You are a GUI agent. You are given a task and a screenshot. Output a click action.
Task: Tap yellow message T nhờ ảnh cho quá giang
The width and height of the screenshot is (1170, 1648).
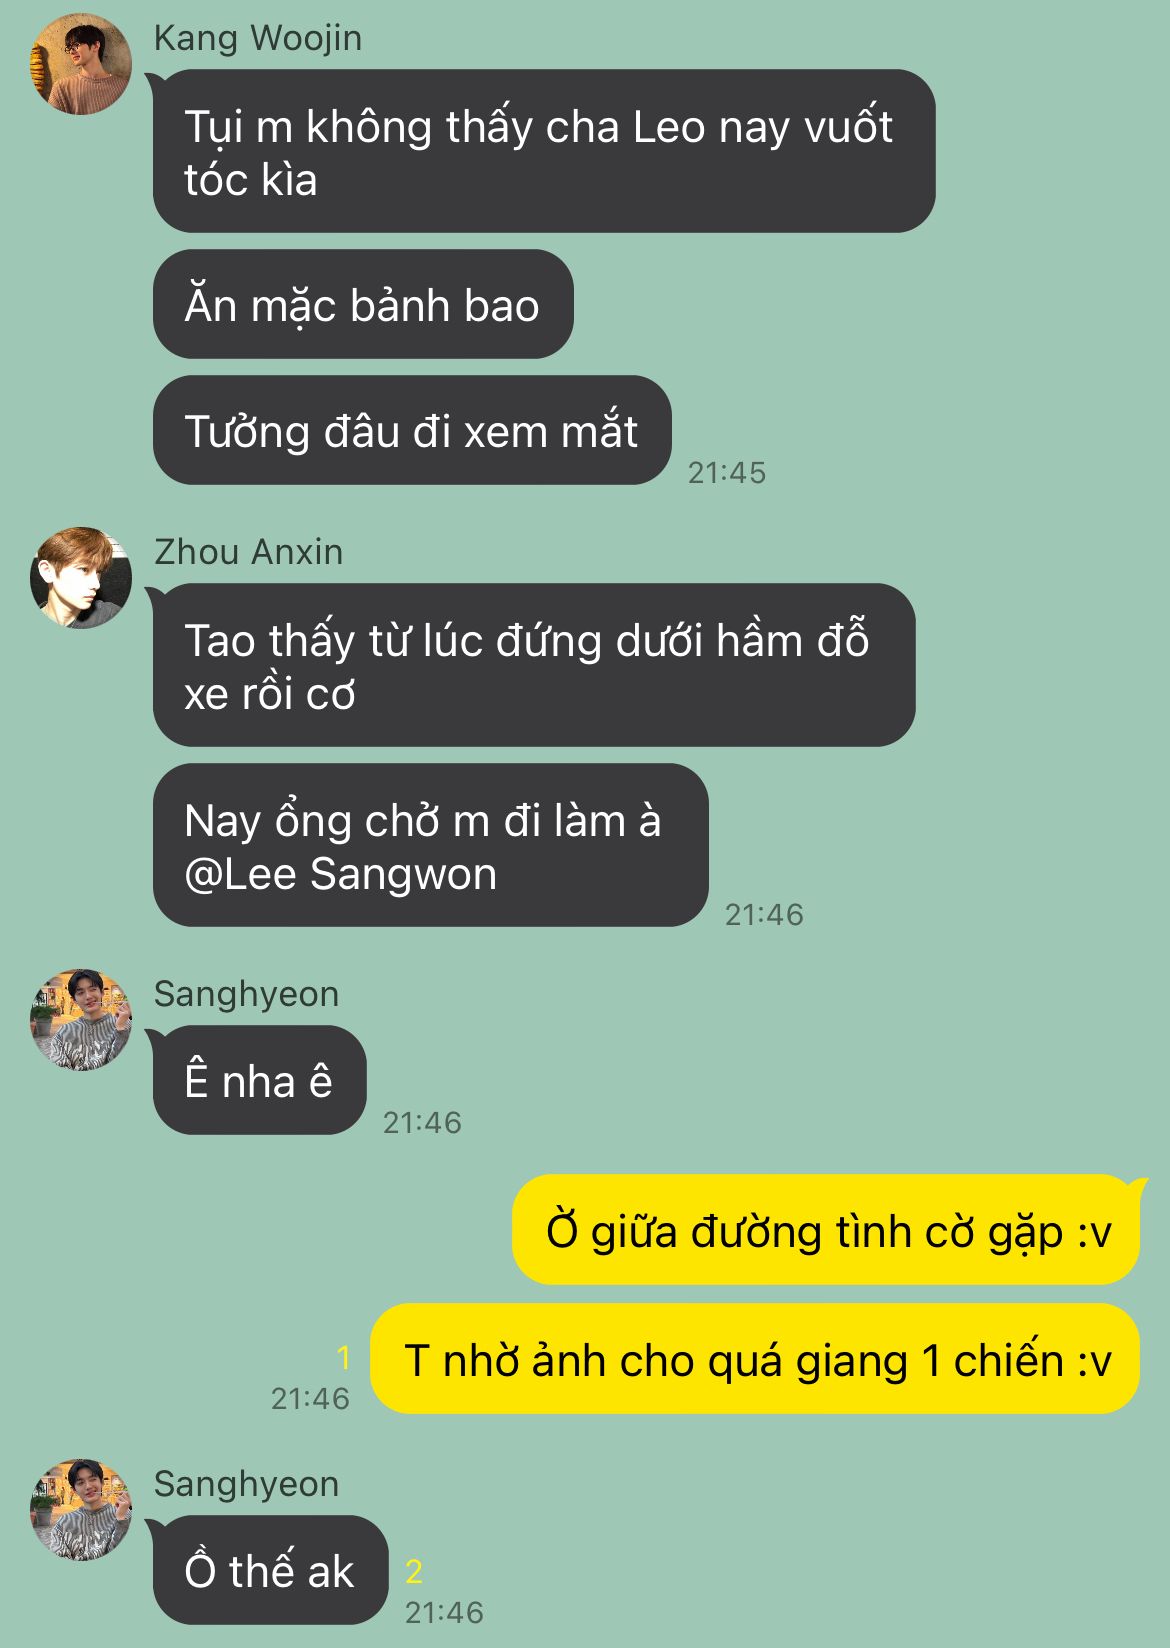click(x=755, y=1359)
